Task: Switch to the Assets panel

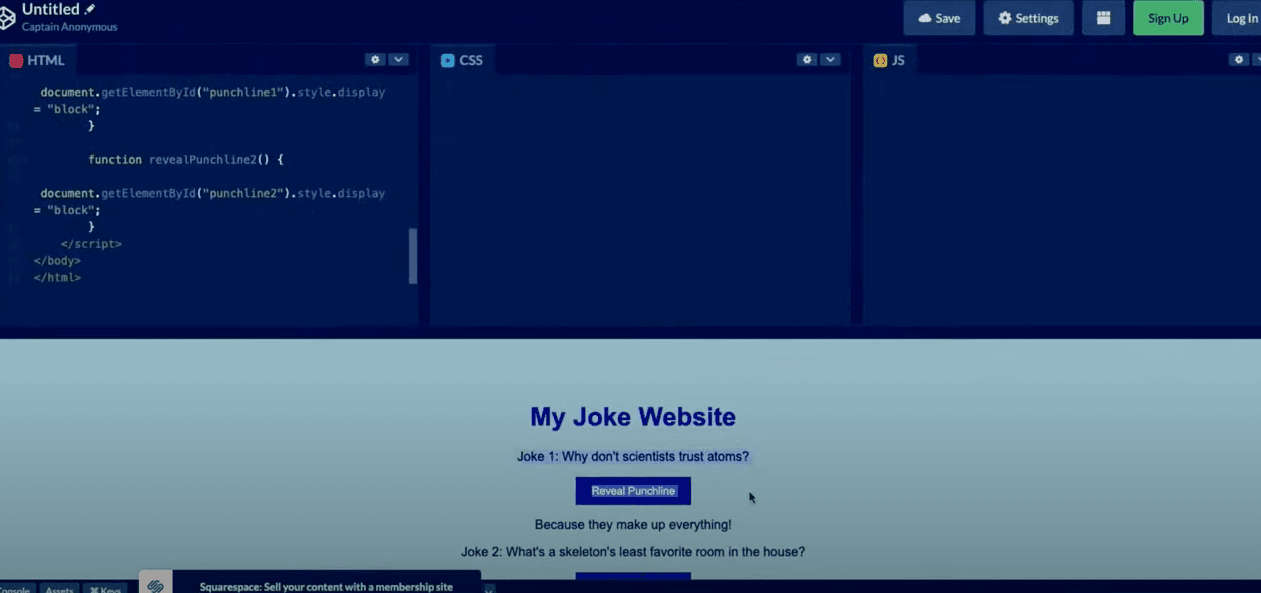Action: click(59, 590)
